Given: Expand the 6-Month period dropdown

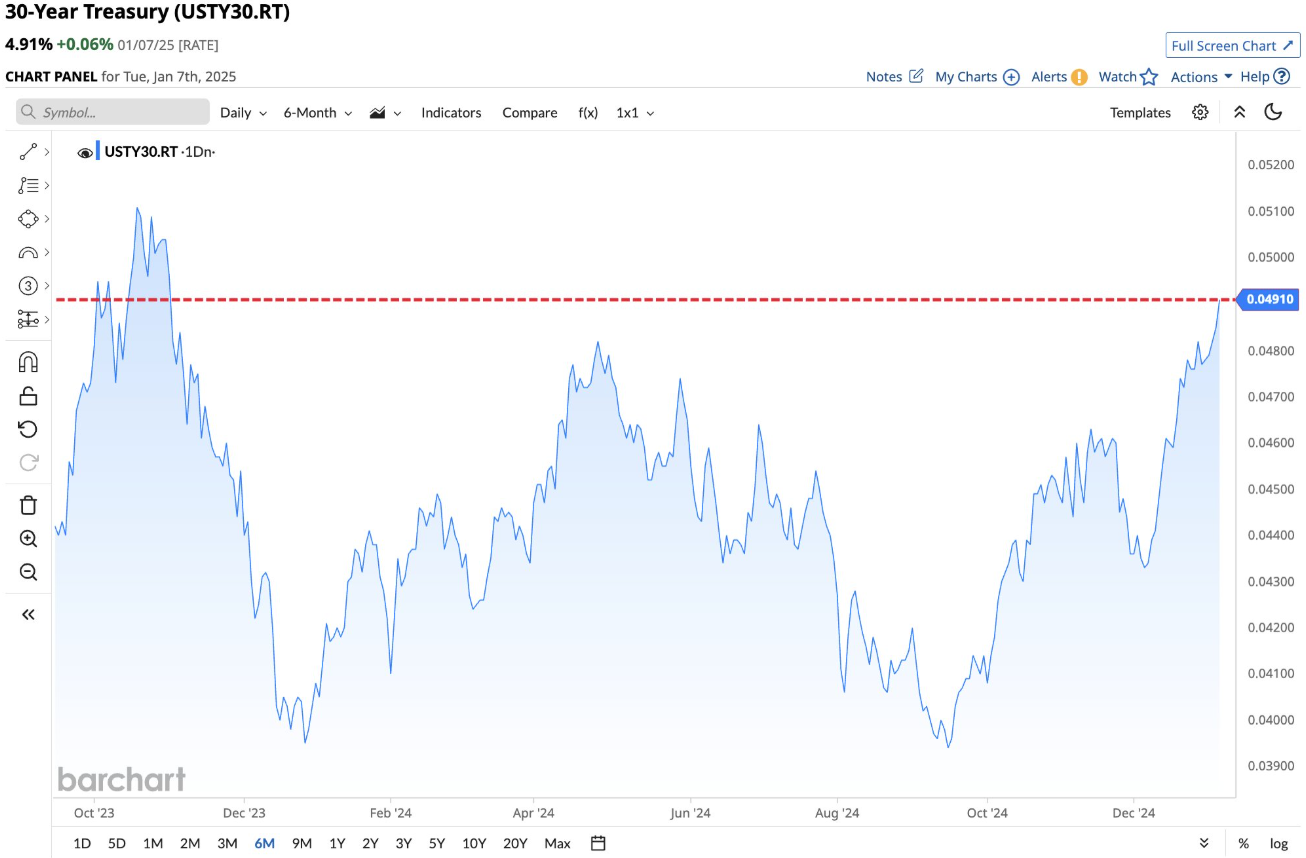Looking at the screenshot, I should pos(317,113).
